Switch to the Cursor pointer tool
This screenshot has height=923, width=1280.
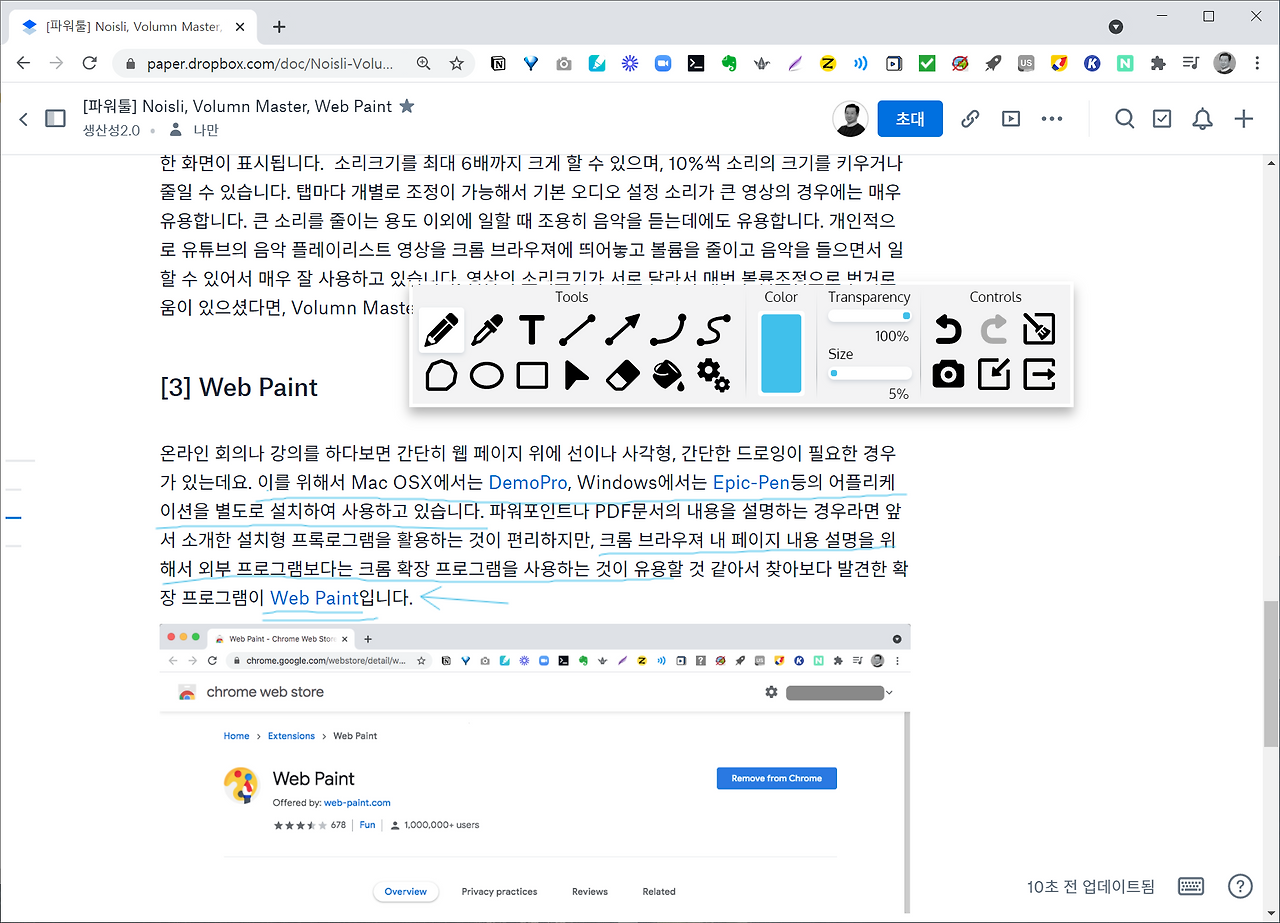(577, 375)
